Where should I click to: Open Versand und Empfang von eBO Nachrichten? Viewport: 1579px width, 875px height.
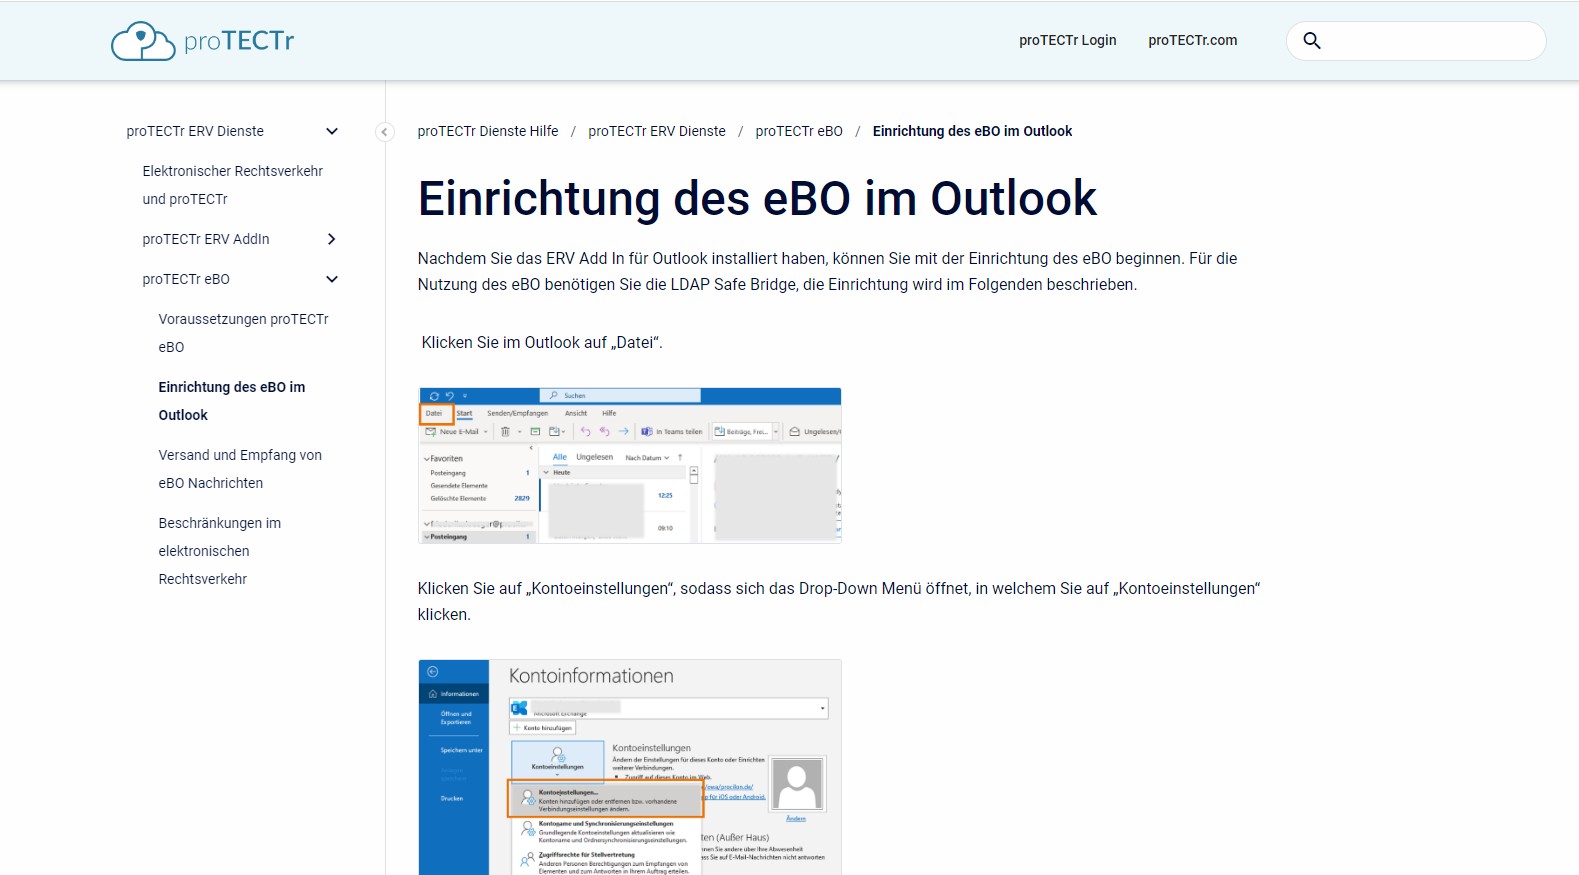pos(240,469)
